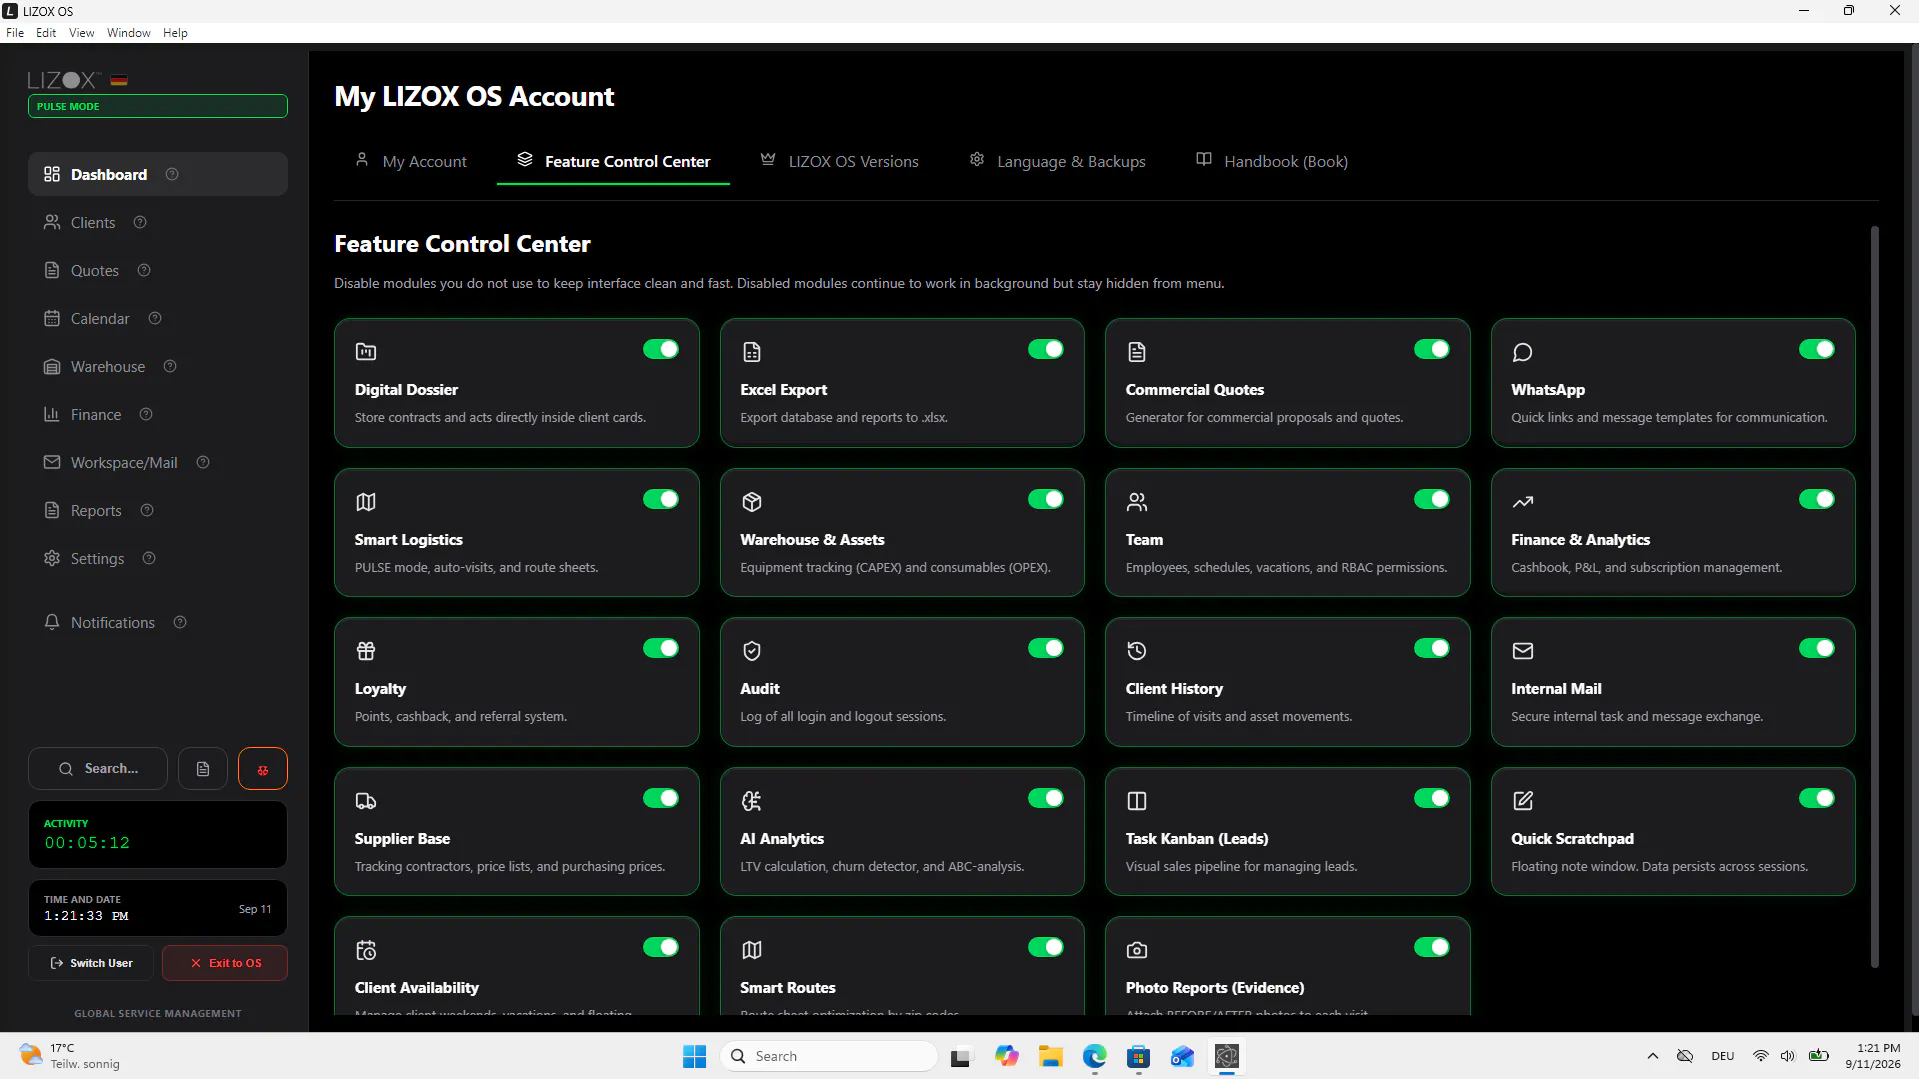Disable the WhatsApp module toggle
The height and width of the screenshot is (1079, 1919).
point(1817,349)
